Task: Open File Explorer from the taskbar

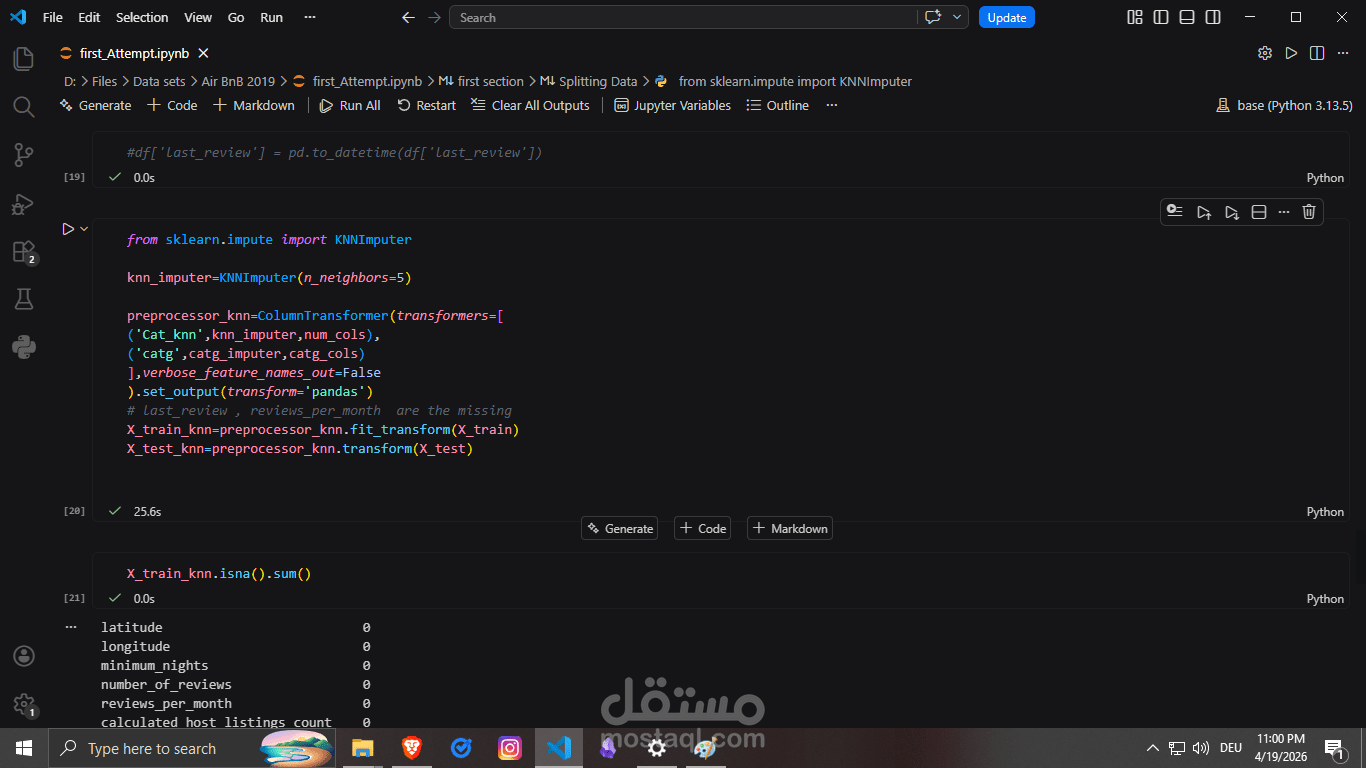Action: 362,748
